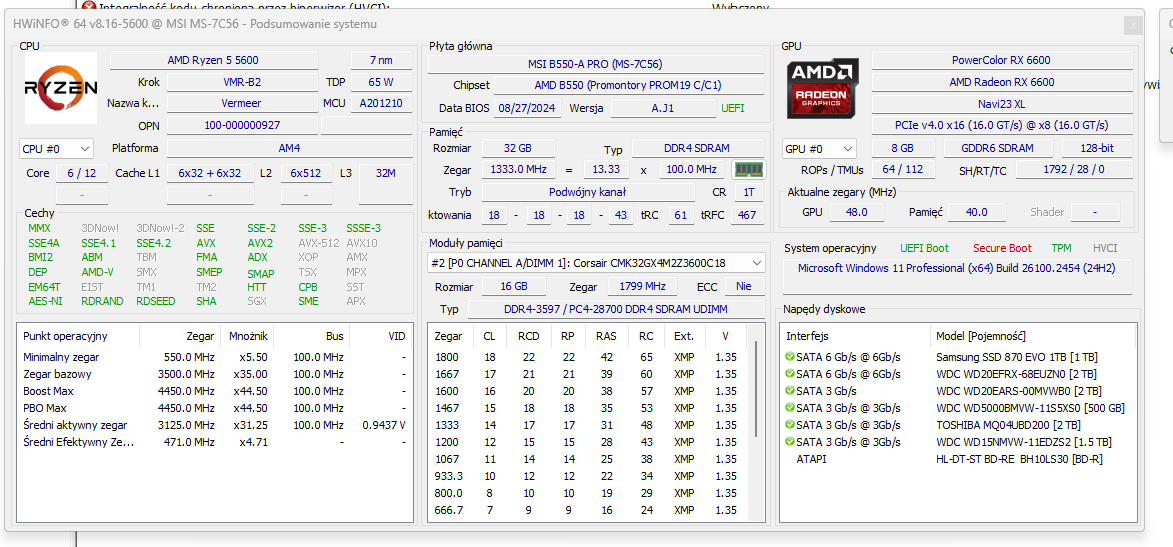
Task: Click the tRFC 467 value
Action: point(747,216)
